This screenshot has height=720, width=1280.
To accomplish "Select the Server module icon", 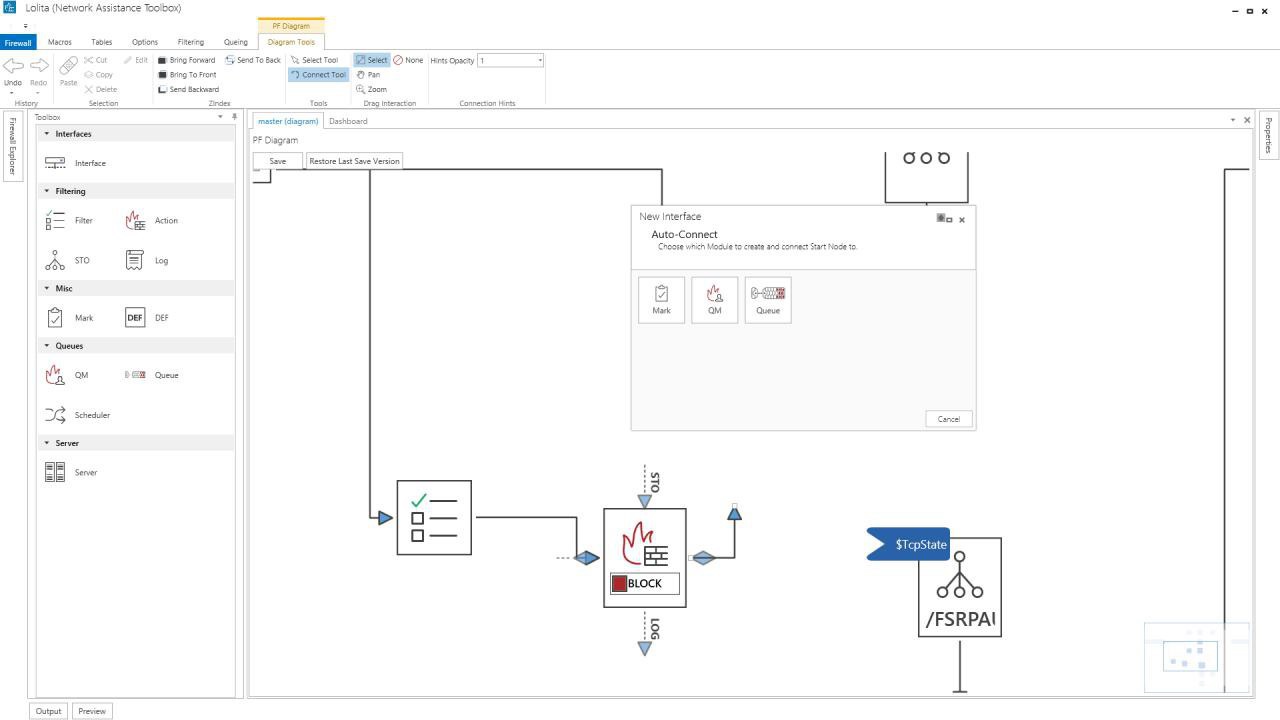I will (56, 472).
